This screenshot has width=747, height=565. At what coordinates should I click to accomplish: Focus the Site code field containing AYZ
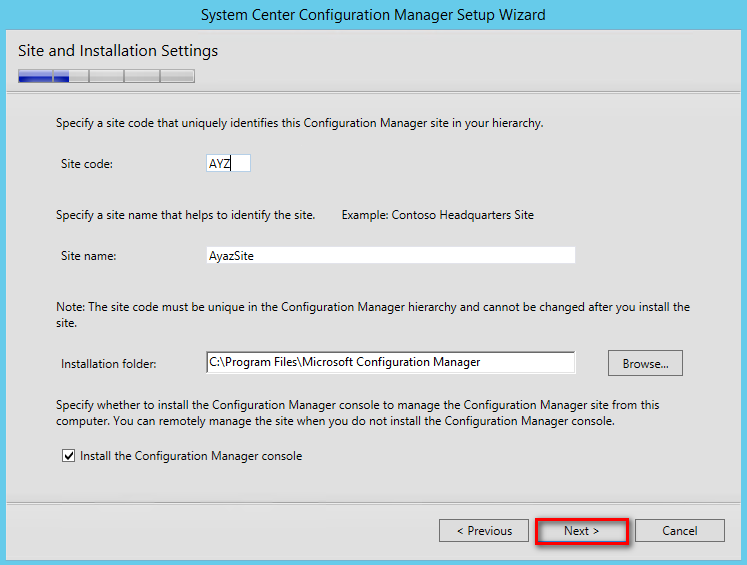(x=228, y=163)
